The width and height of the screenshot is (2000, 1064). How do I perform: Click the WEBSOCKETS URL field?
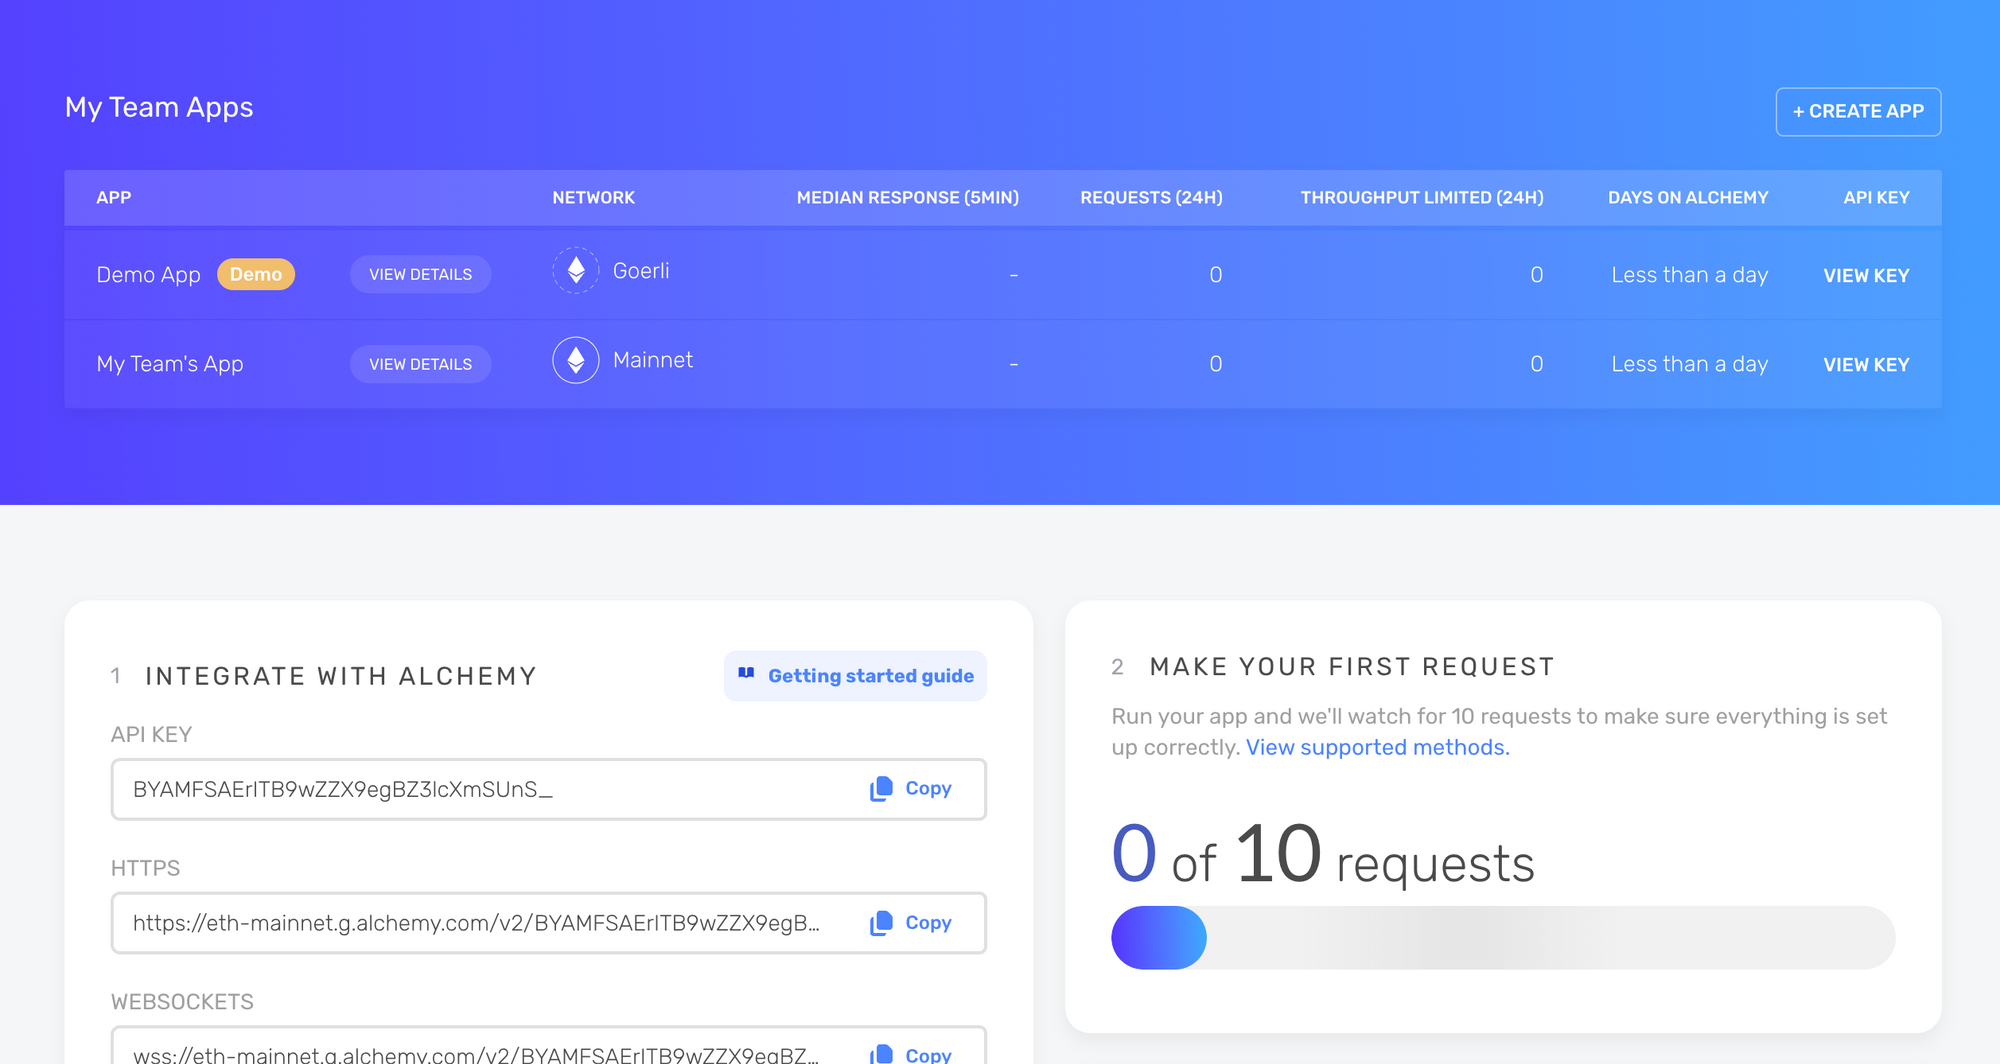tap(548, 1046)
